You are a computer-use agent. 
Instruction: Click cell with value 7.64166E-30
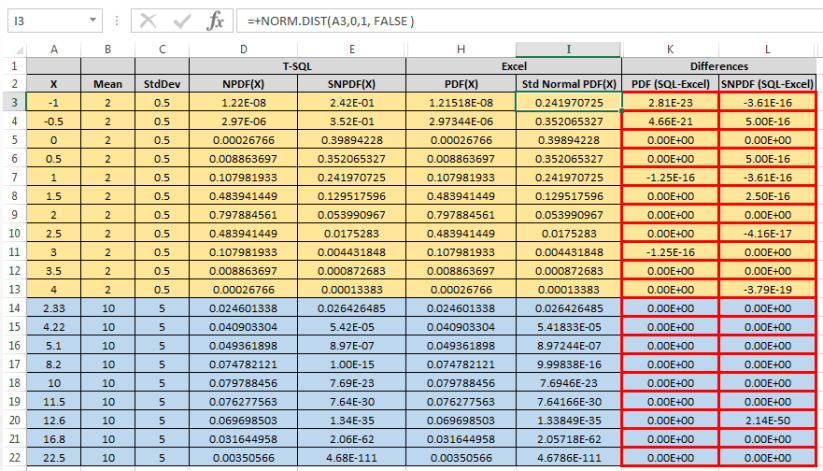(x=568, y=402)
